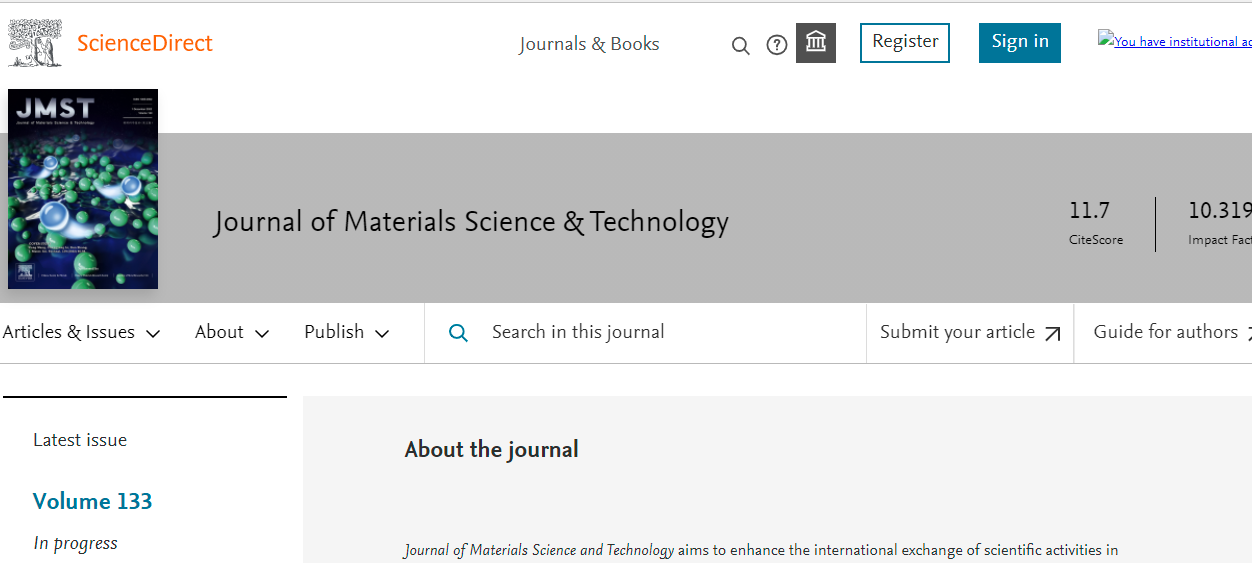Click the ScienceDirect brand name link
The image size is (1252, 563).
(145, 43)
